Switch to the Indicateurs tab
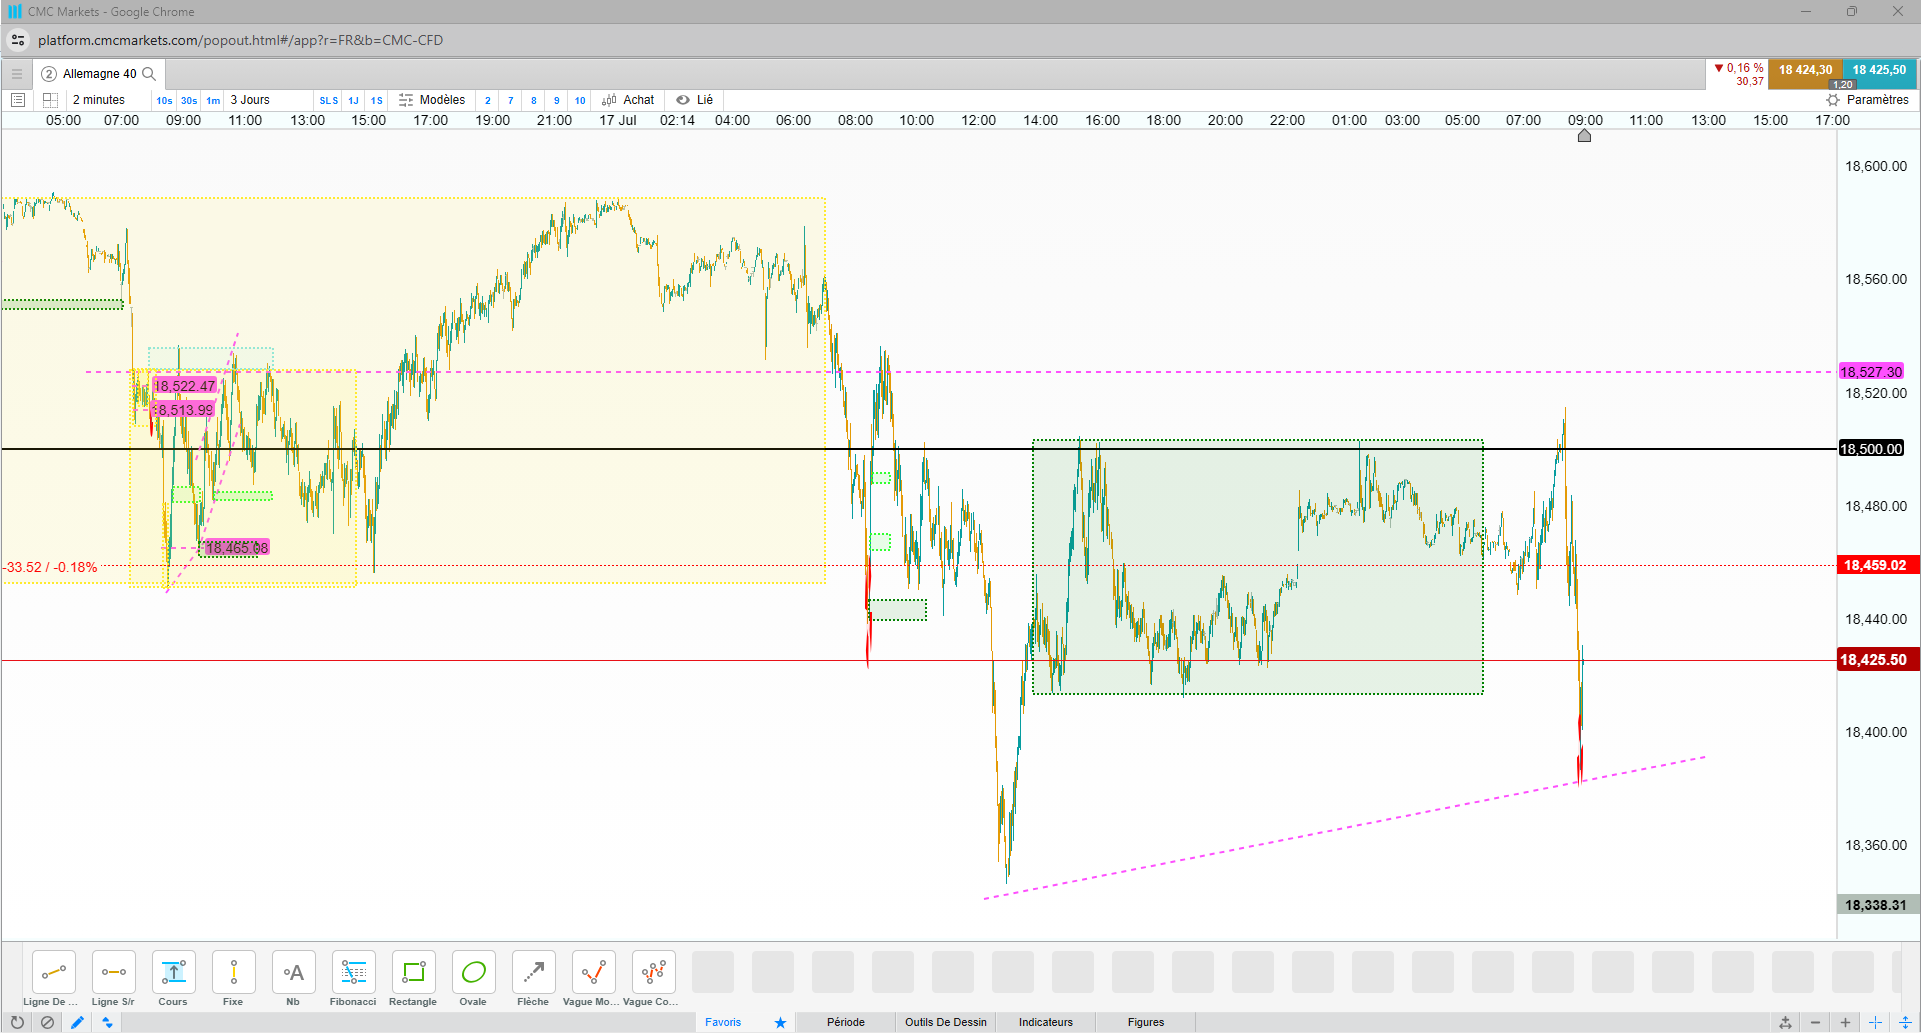Image resolution: width=1921 pixels, height=1033 pixels. (x=1046, y=1022)
